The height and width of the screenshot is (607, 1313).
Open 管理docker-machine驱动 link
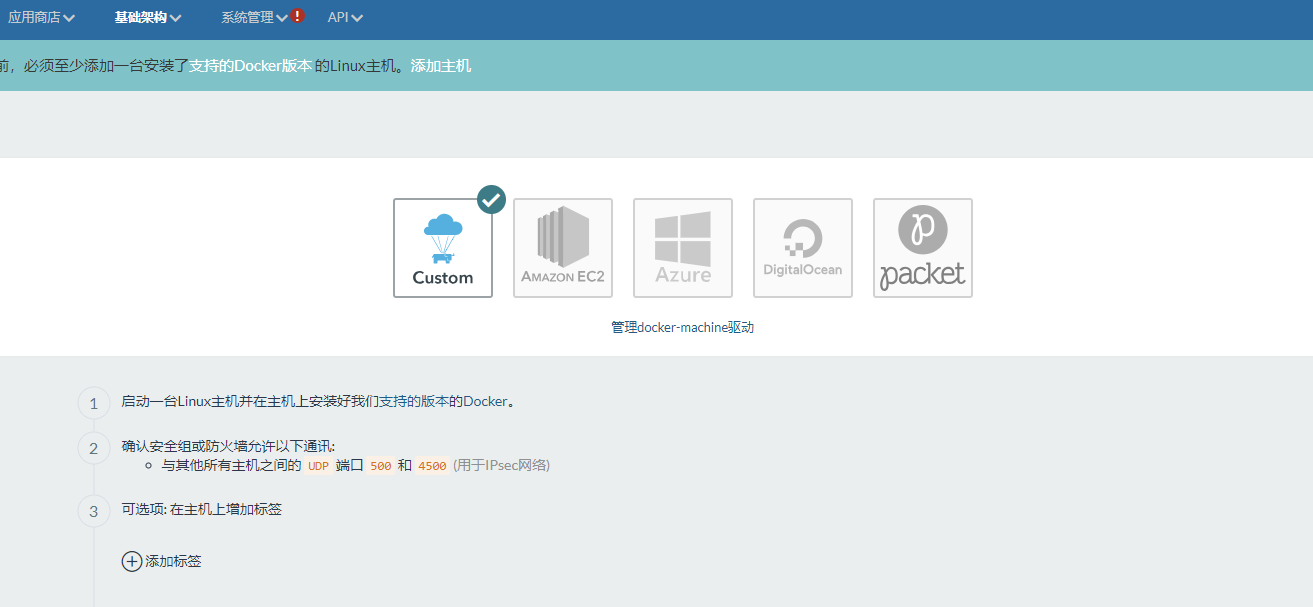(x=682, y=327)
